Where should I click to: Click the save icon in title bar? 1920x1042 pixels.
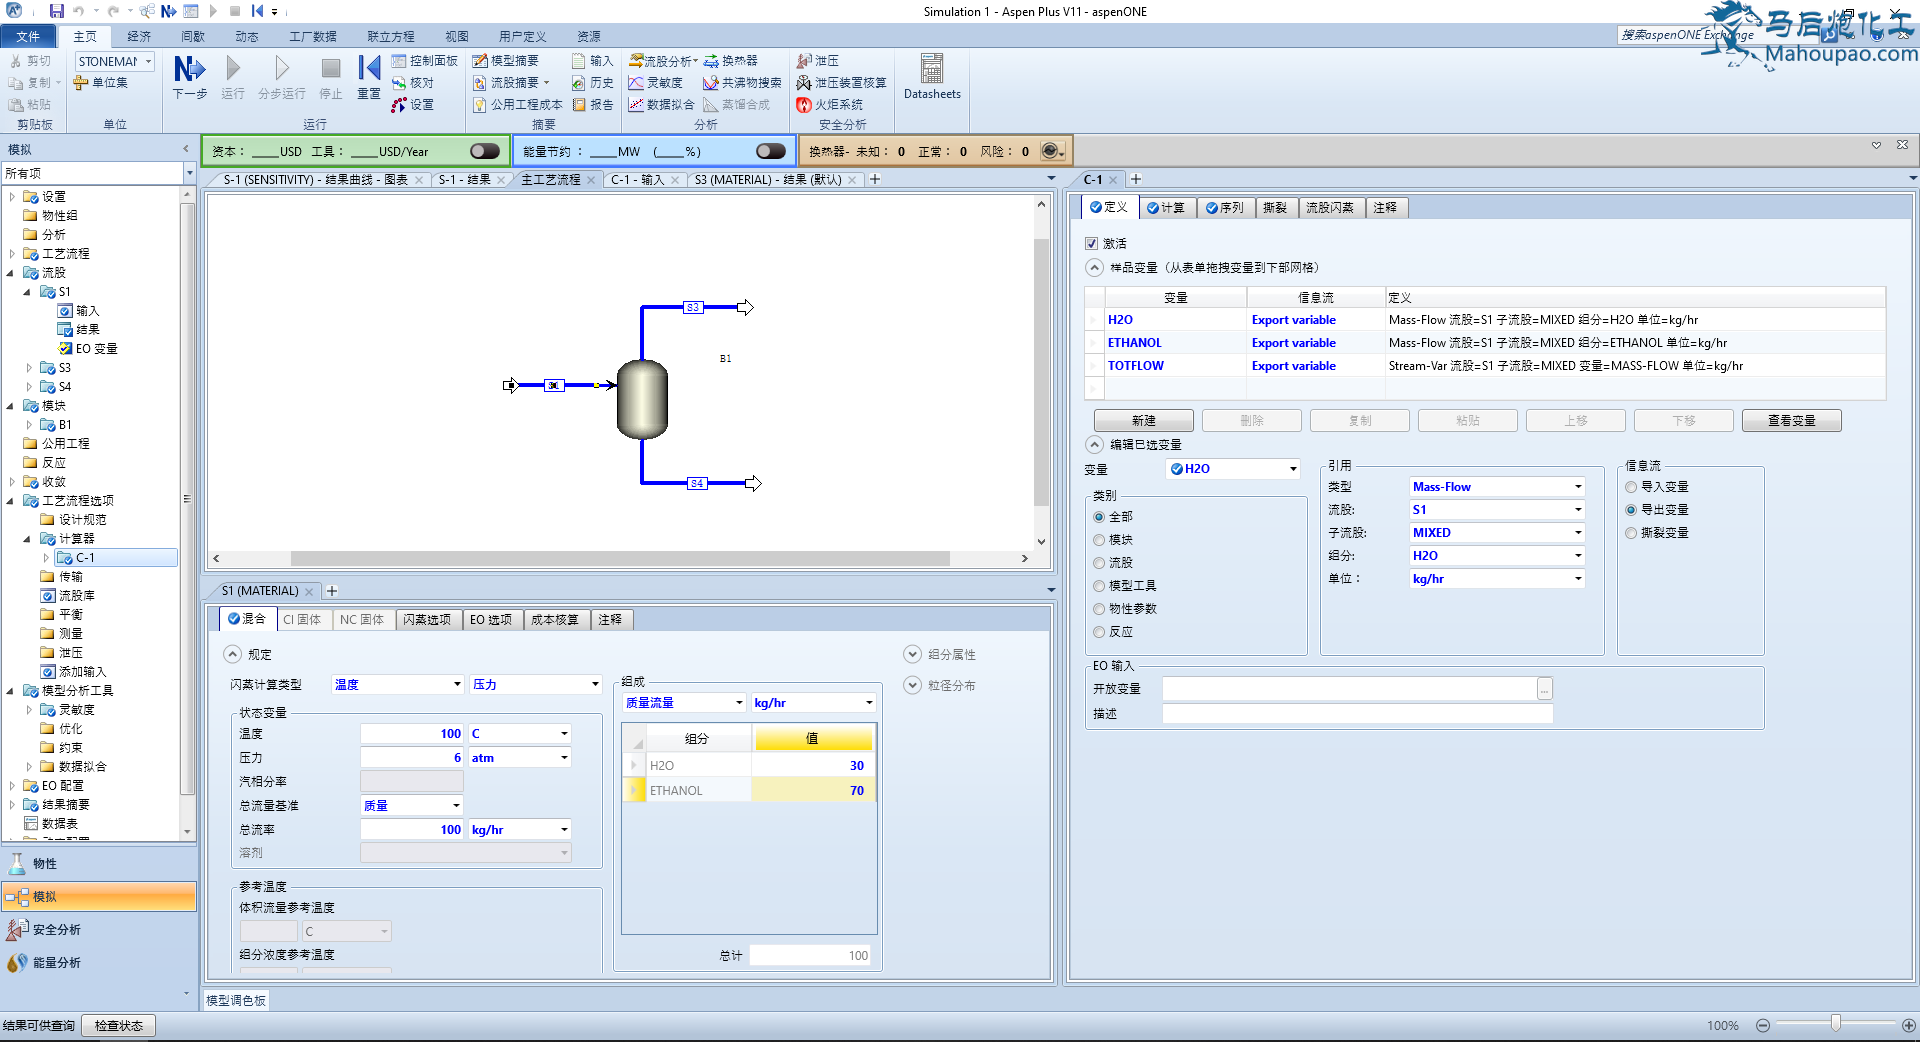coord(56,11)
